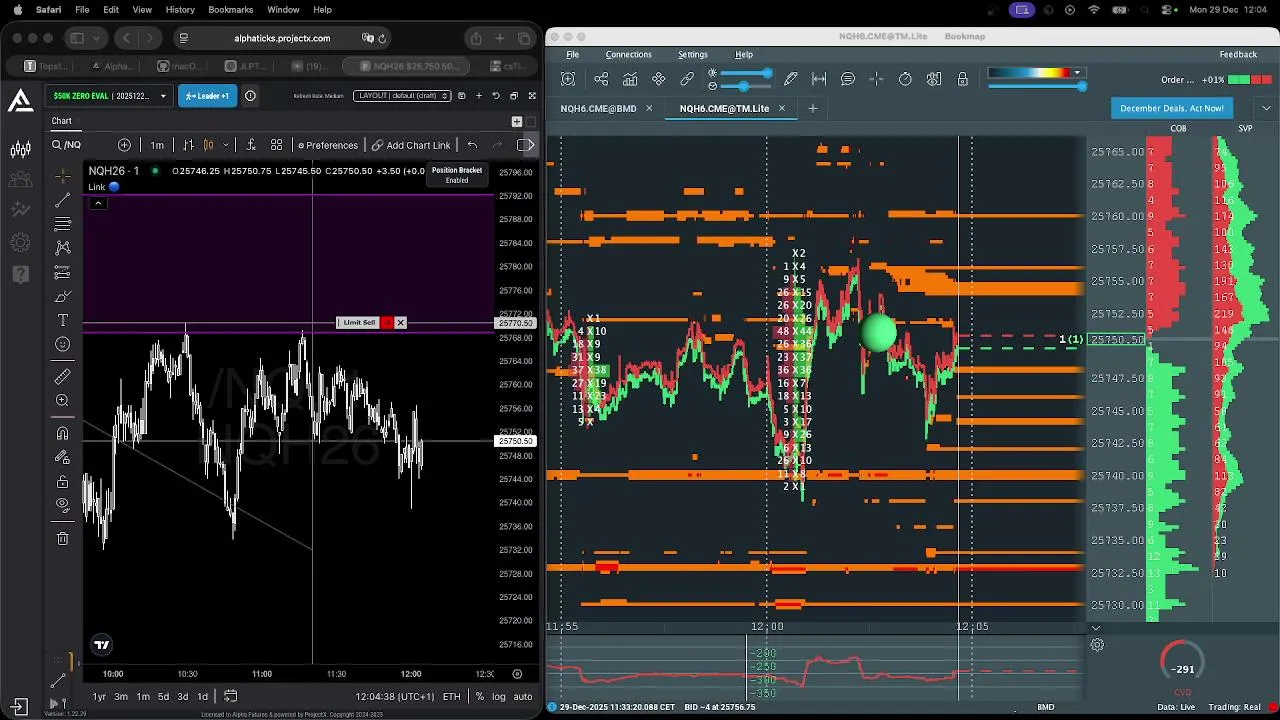Image resolution: width=1280 pixels, height=720 pixels.
Task: Expand chevron beside December Deals banner
Action: click(x=1268, y=108)
